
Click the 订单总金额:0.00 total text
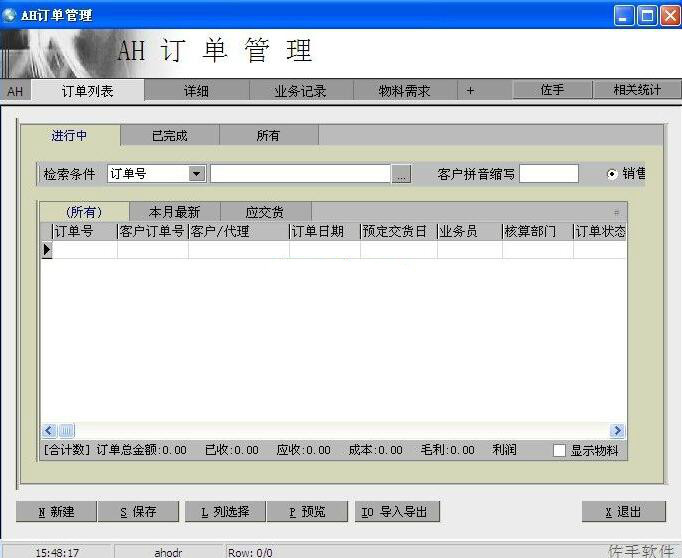[142, 450]
